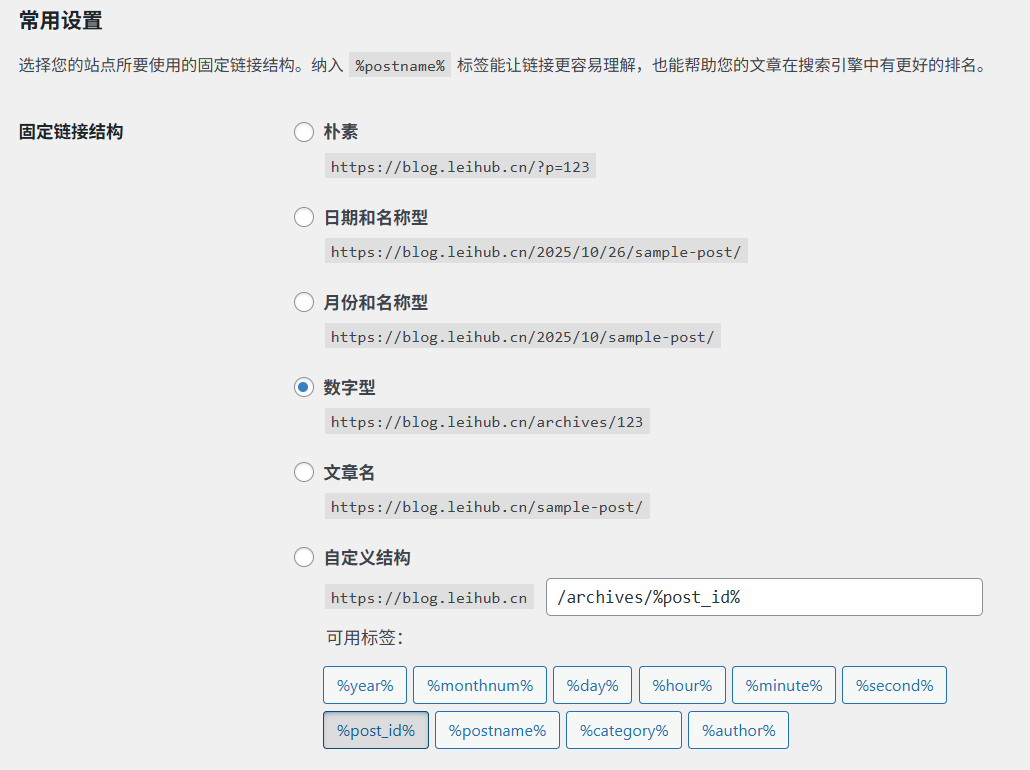Enable the 自定义结构 radio option
Image resolution: width=1030 pixels, height=770 pixels.
tap(304, 557)
